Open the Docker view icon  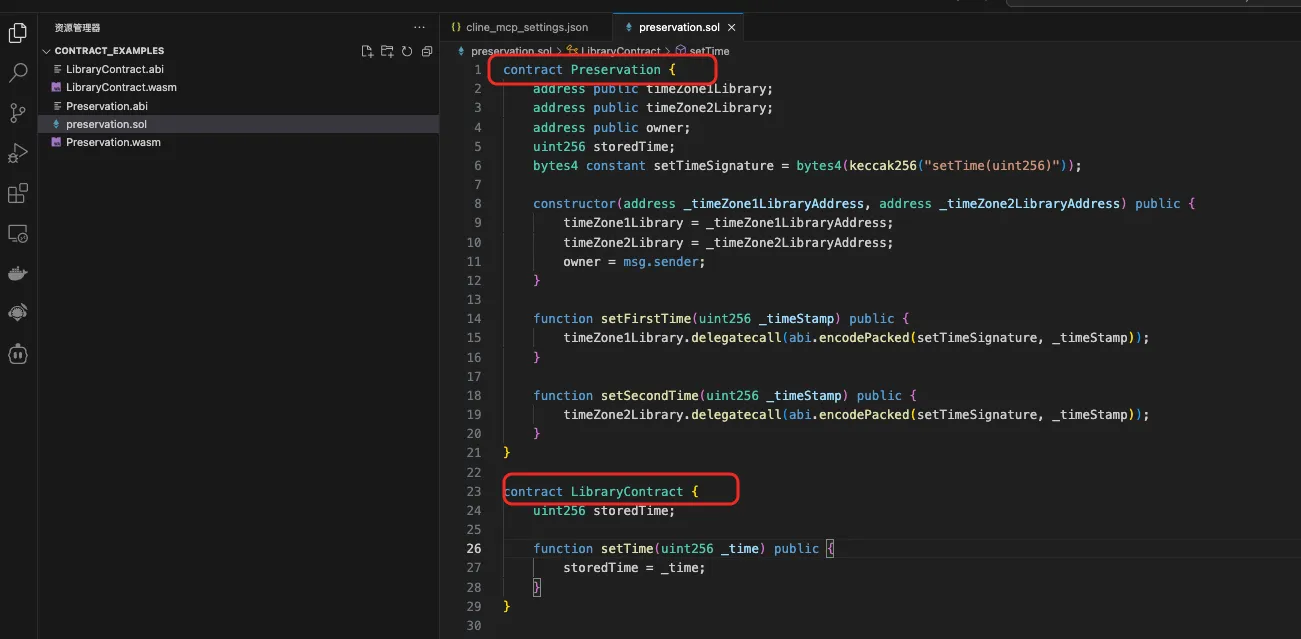coord(17,273)
